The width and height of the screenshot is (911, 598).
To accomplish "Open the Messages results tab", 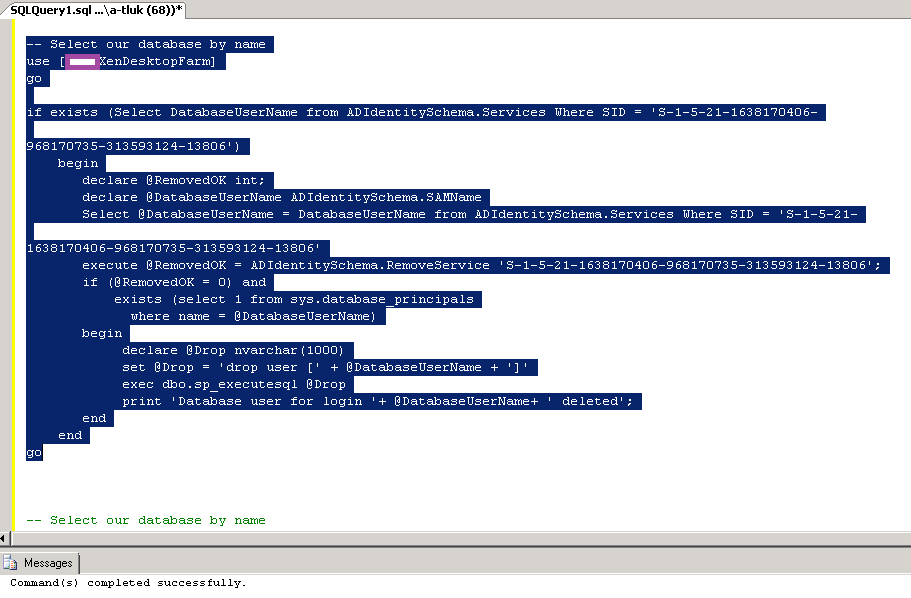I will pos(41,563).
